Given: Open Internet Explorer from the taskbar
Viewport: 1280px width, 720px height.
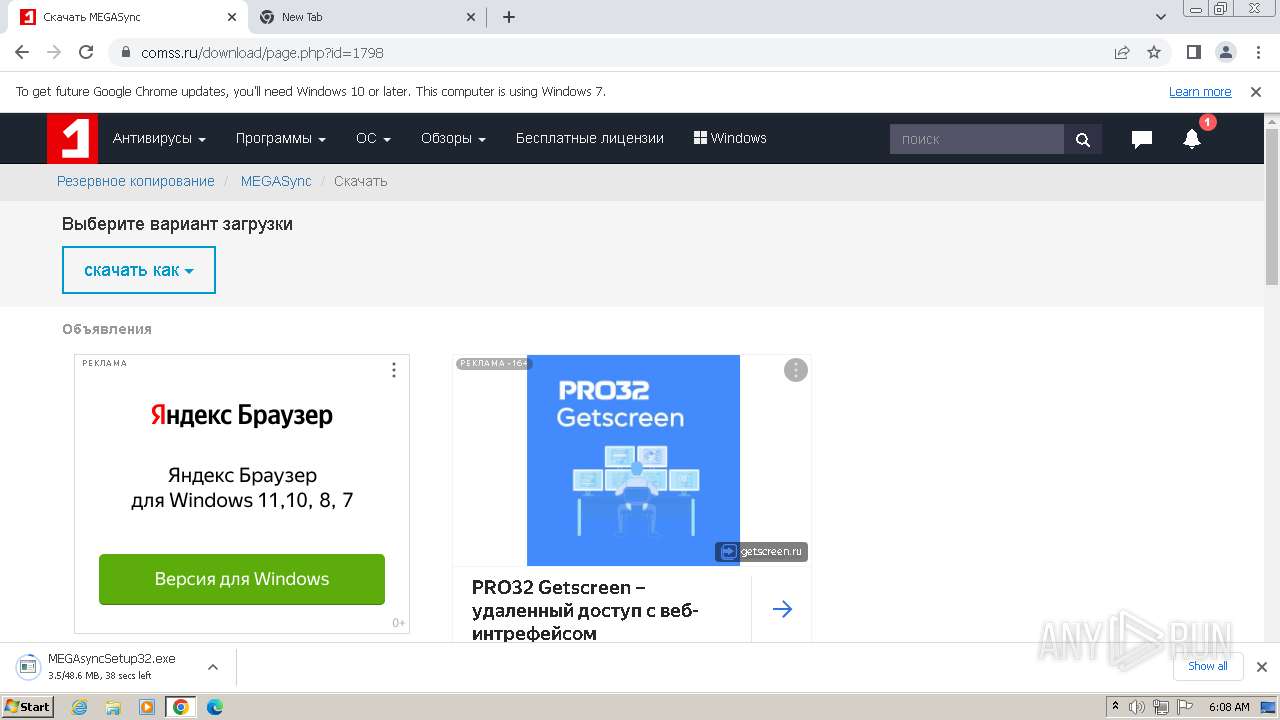Looking at the screenshot, I should tap(80, 707).
